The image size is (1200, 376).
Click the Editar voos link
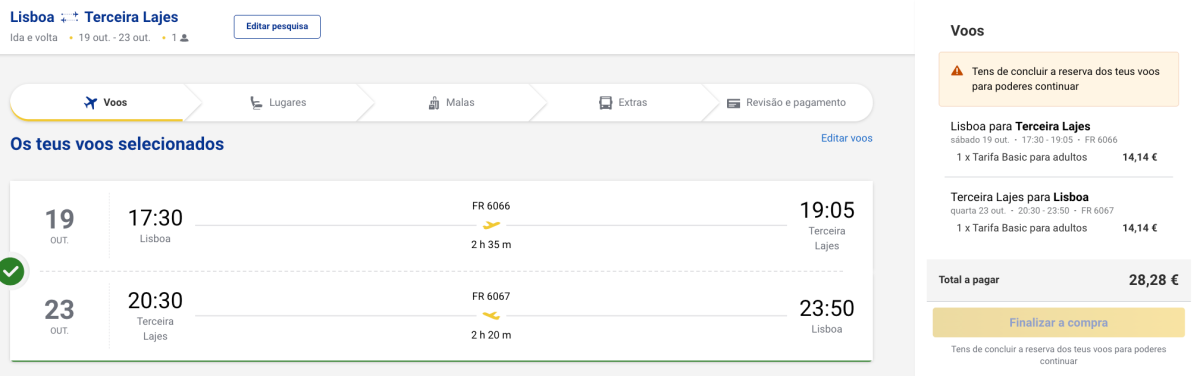click(846, 138)
